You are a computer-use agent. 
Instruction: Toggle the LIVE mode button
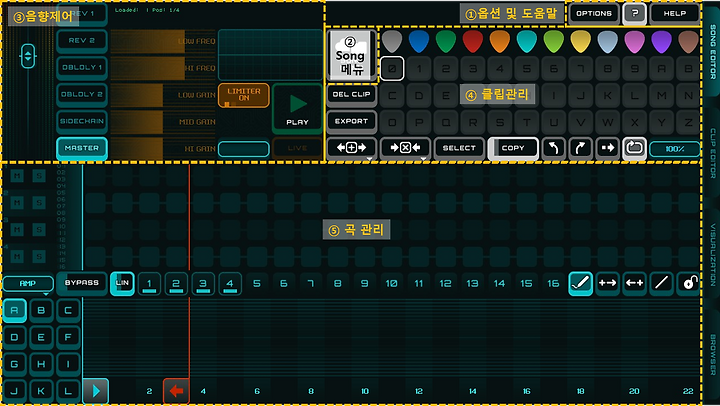[x=297, y=148]
